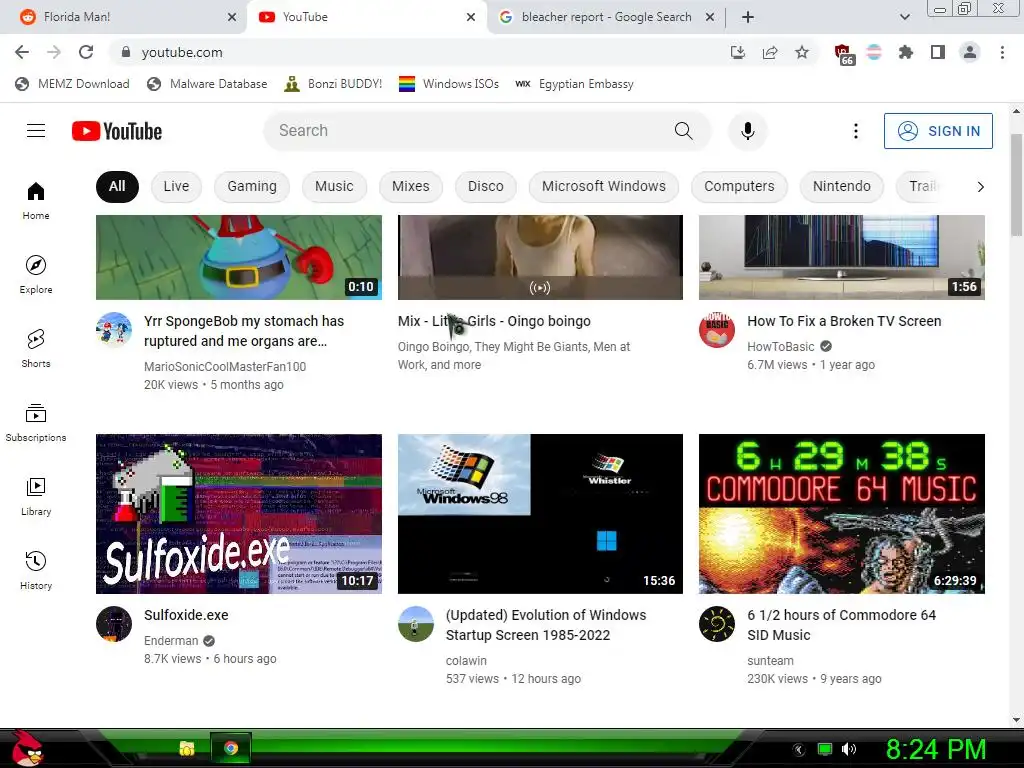1024x768 pixels.
Task: Select the Gaming filter chip
Action: click(x=252, y=186)
